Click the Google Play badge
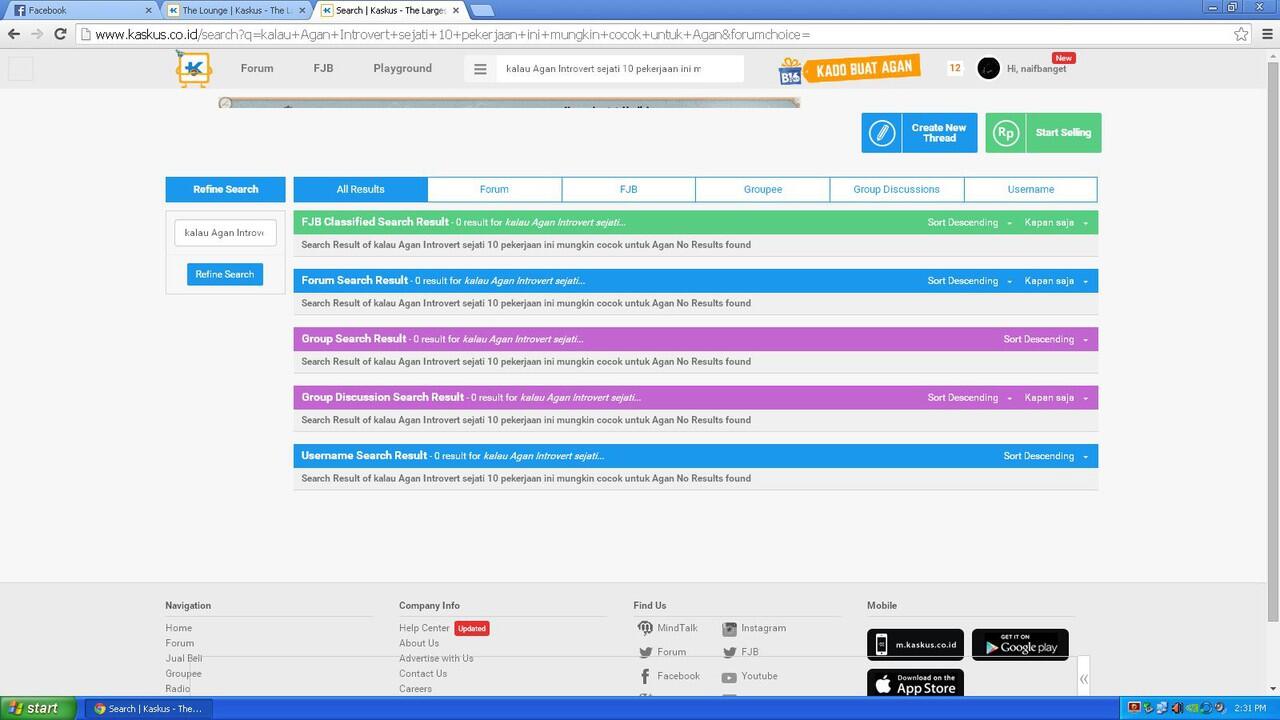 point(1020,645)
